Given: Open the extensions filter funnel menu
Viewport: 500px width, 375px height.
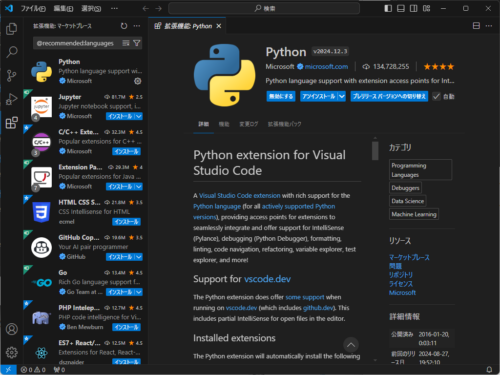Looking at the screenshot, I should (x=137, y=43).
